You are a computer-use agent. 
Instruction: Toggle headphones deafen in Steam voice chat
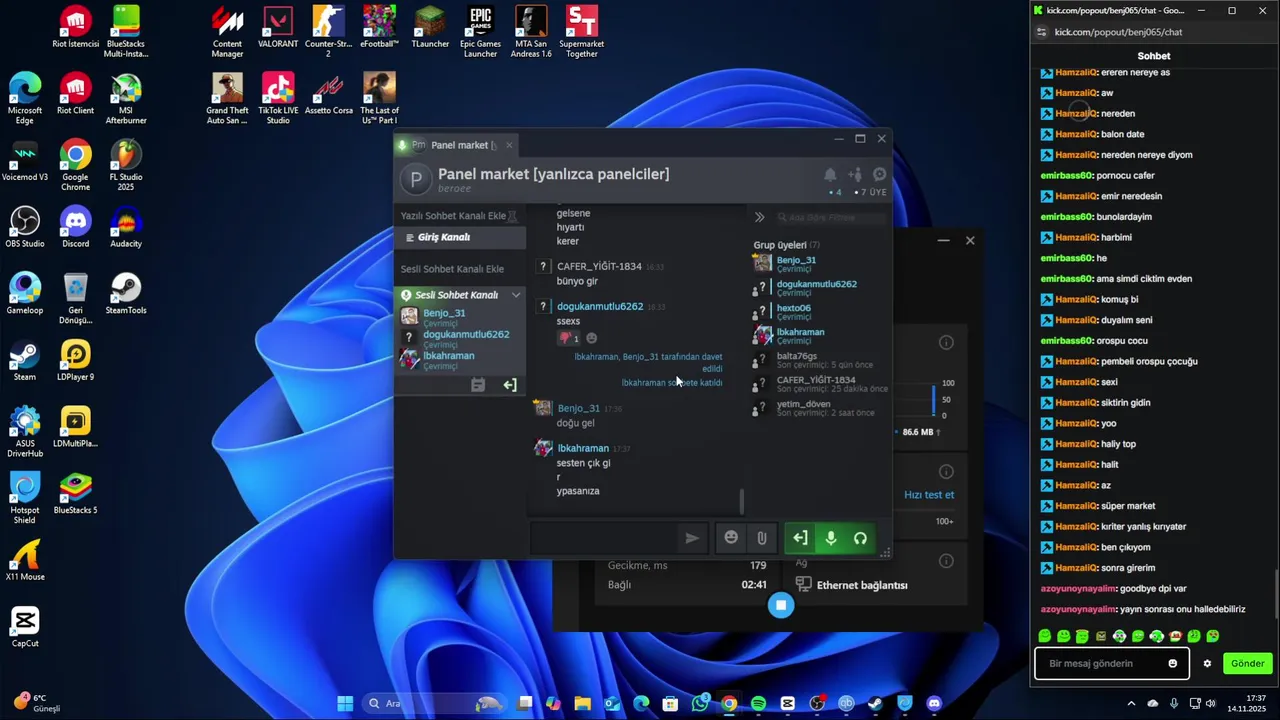[x=860, y=538]
